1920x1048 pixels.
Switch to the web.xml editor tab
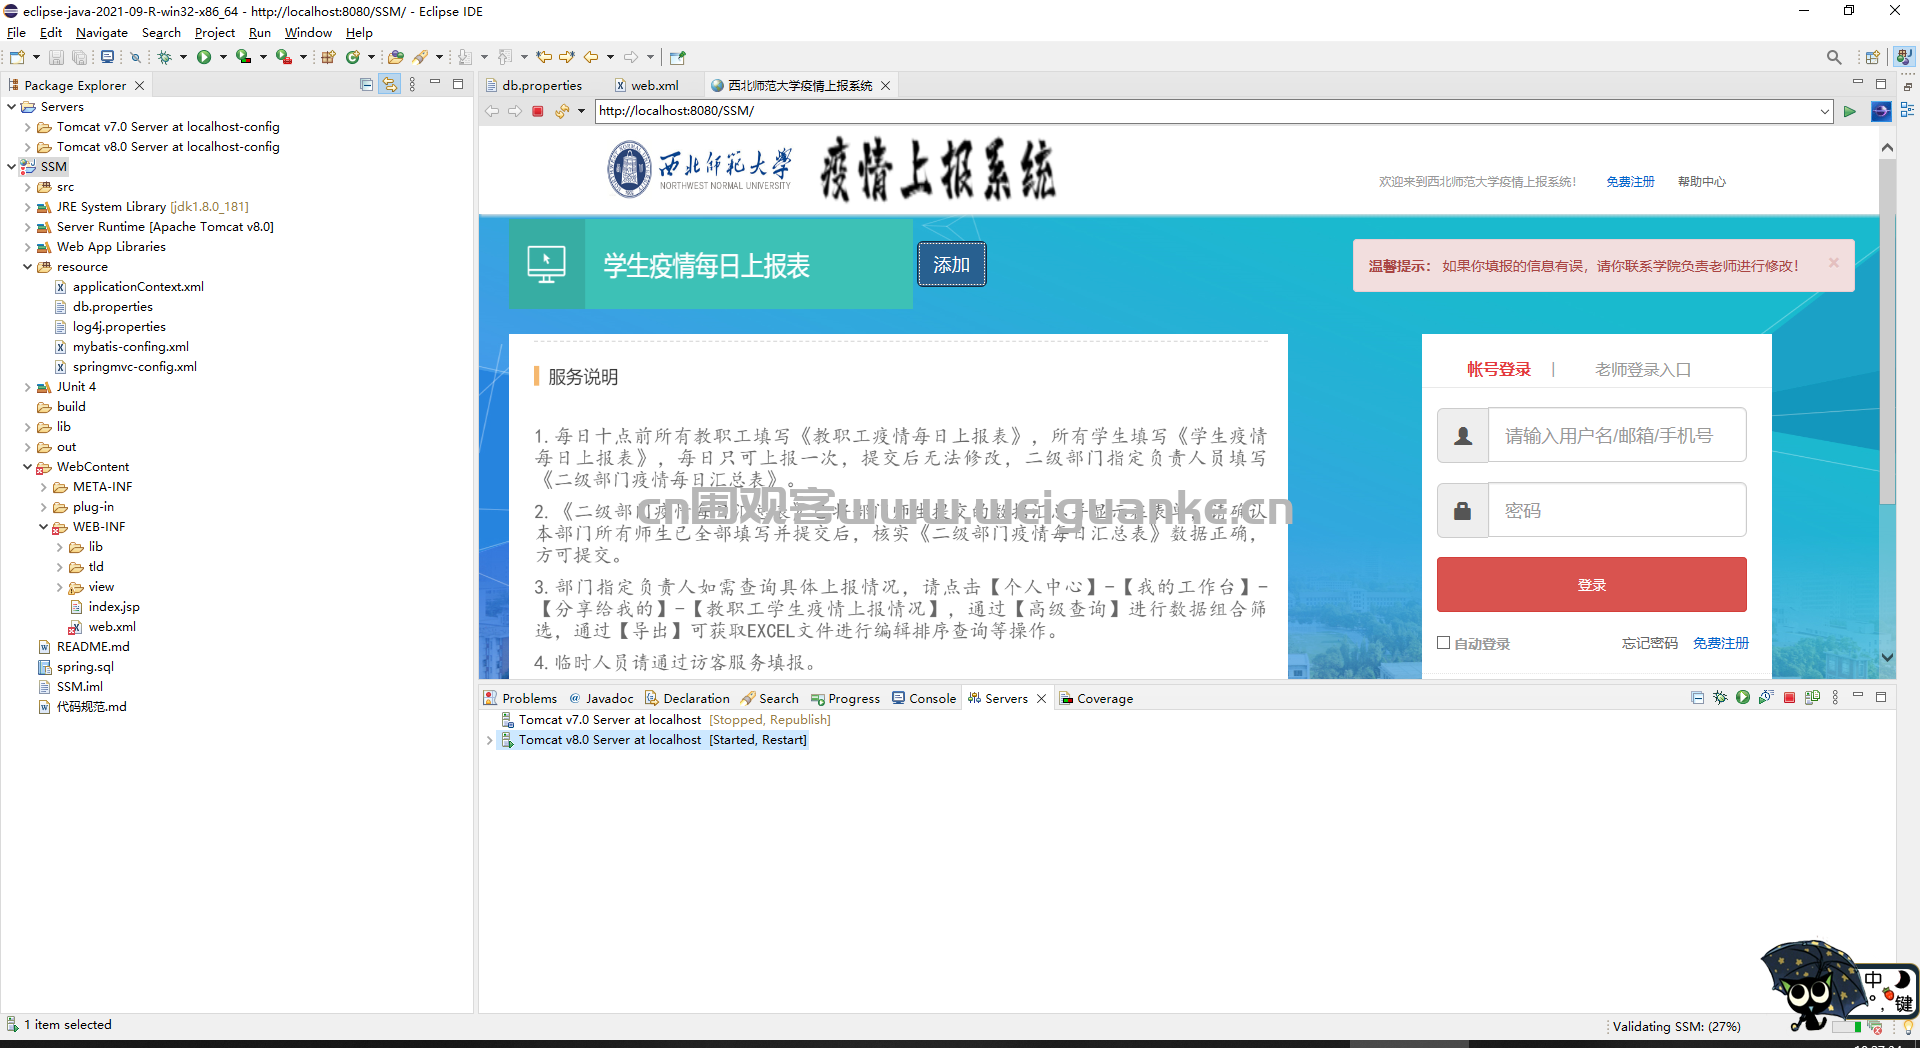654,85
